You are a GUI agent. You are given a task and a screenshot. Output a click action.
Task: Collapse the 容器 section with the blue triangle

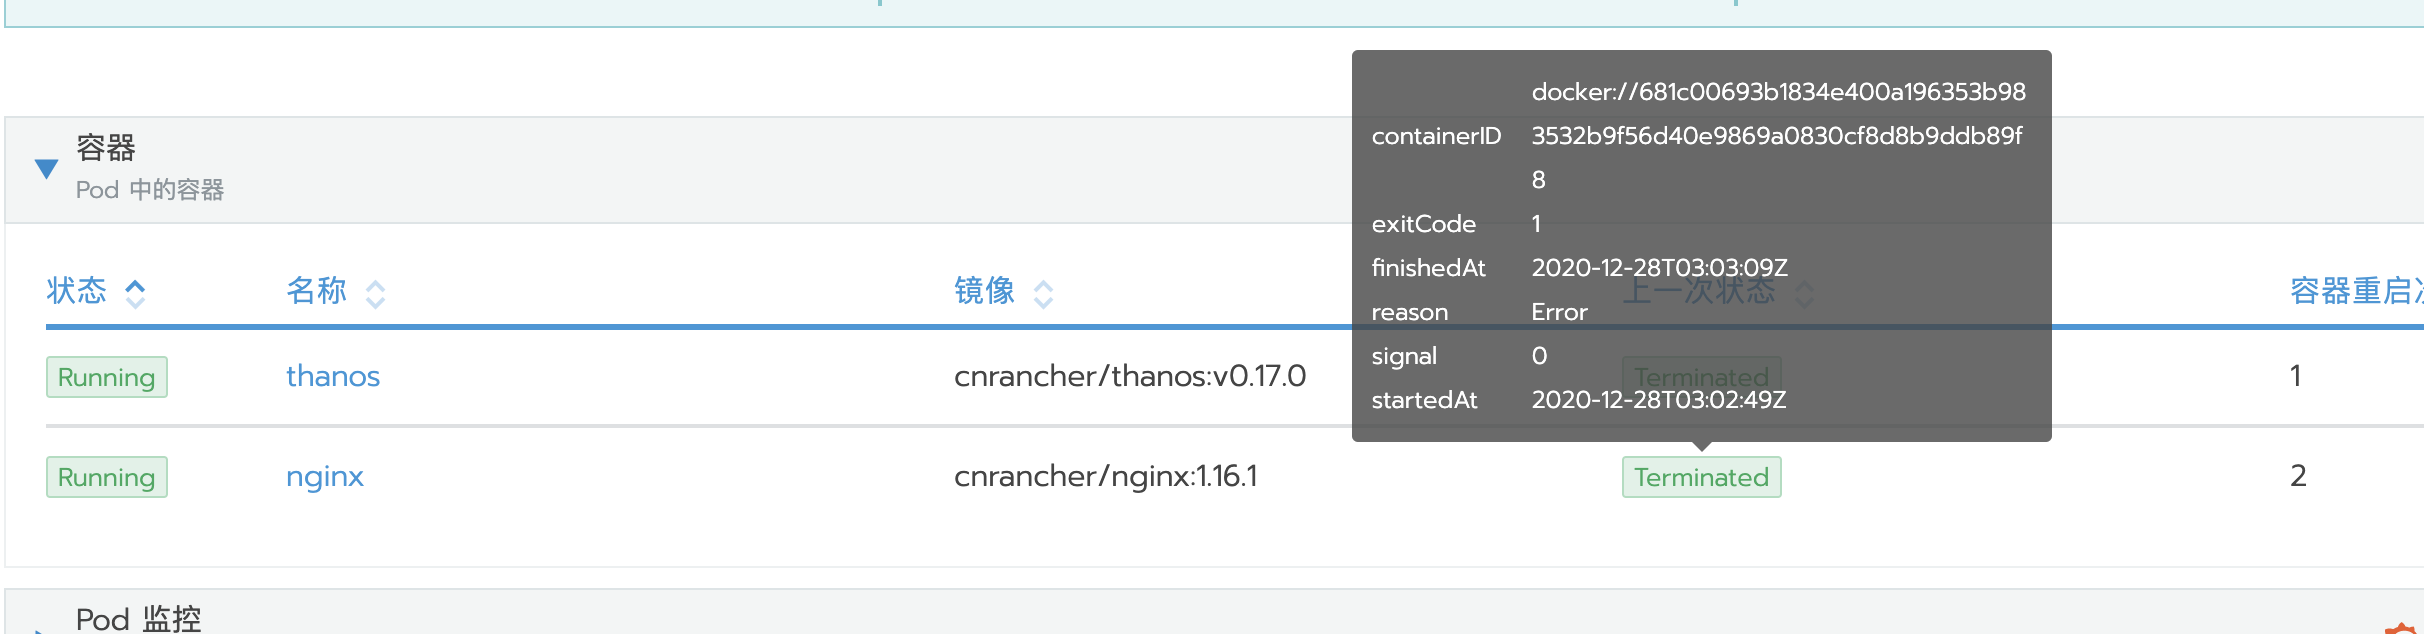pos(46,169)
